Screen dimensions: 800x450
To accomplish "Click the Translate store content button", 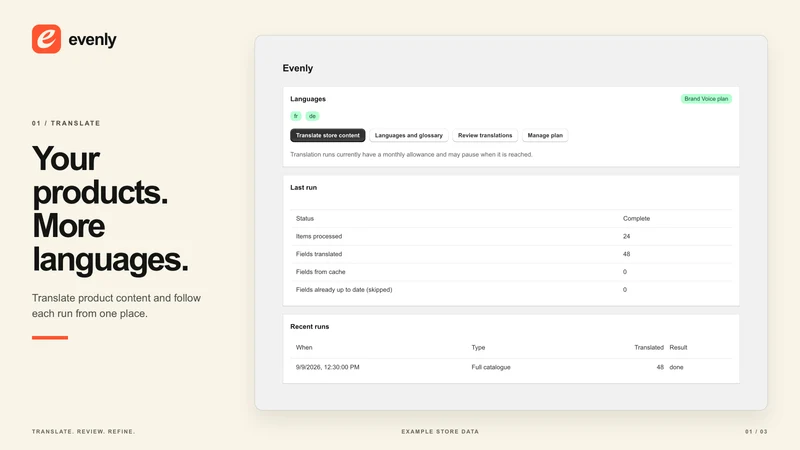I will click(328, 135).
